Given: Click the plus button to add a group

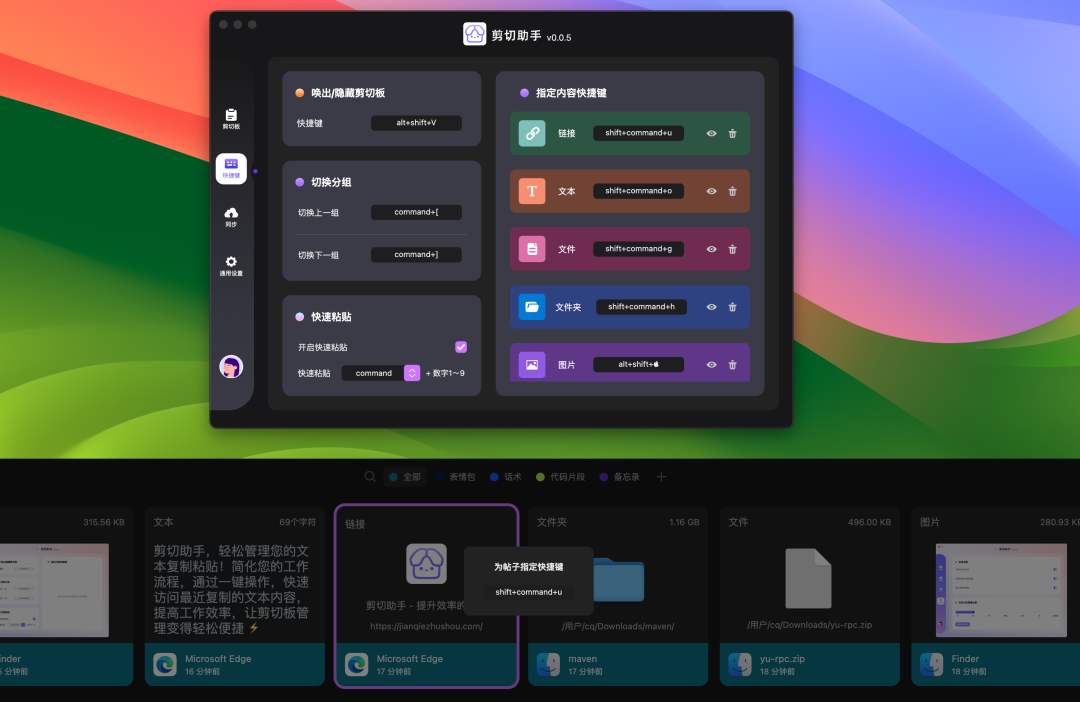Looking at the screenshot, I should point(661,477).
